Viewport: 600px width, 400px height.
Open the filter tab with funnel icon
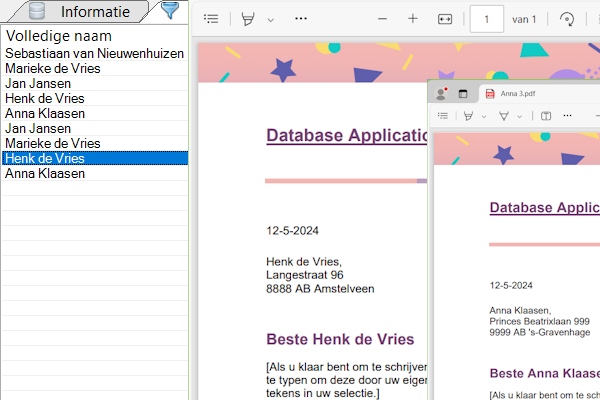172,11
